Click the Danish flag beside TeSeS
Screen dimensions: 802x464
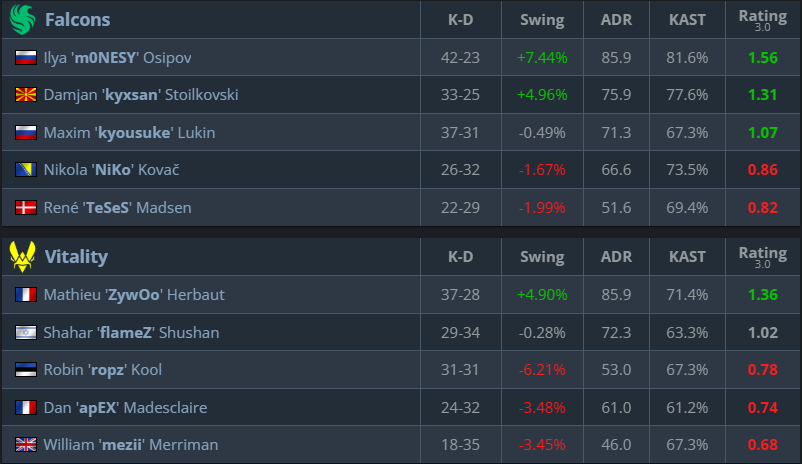pyautogui.click(x=26, y=208)
